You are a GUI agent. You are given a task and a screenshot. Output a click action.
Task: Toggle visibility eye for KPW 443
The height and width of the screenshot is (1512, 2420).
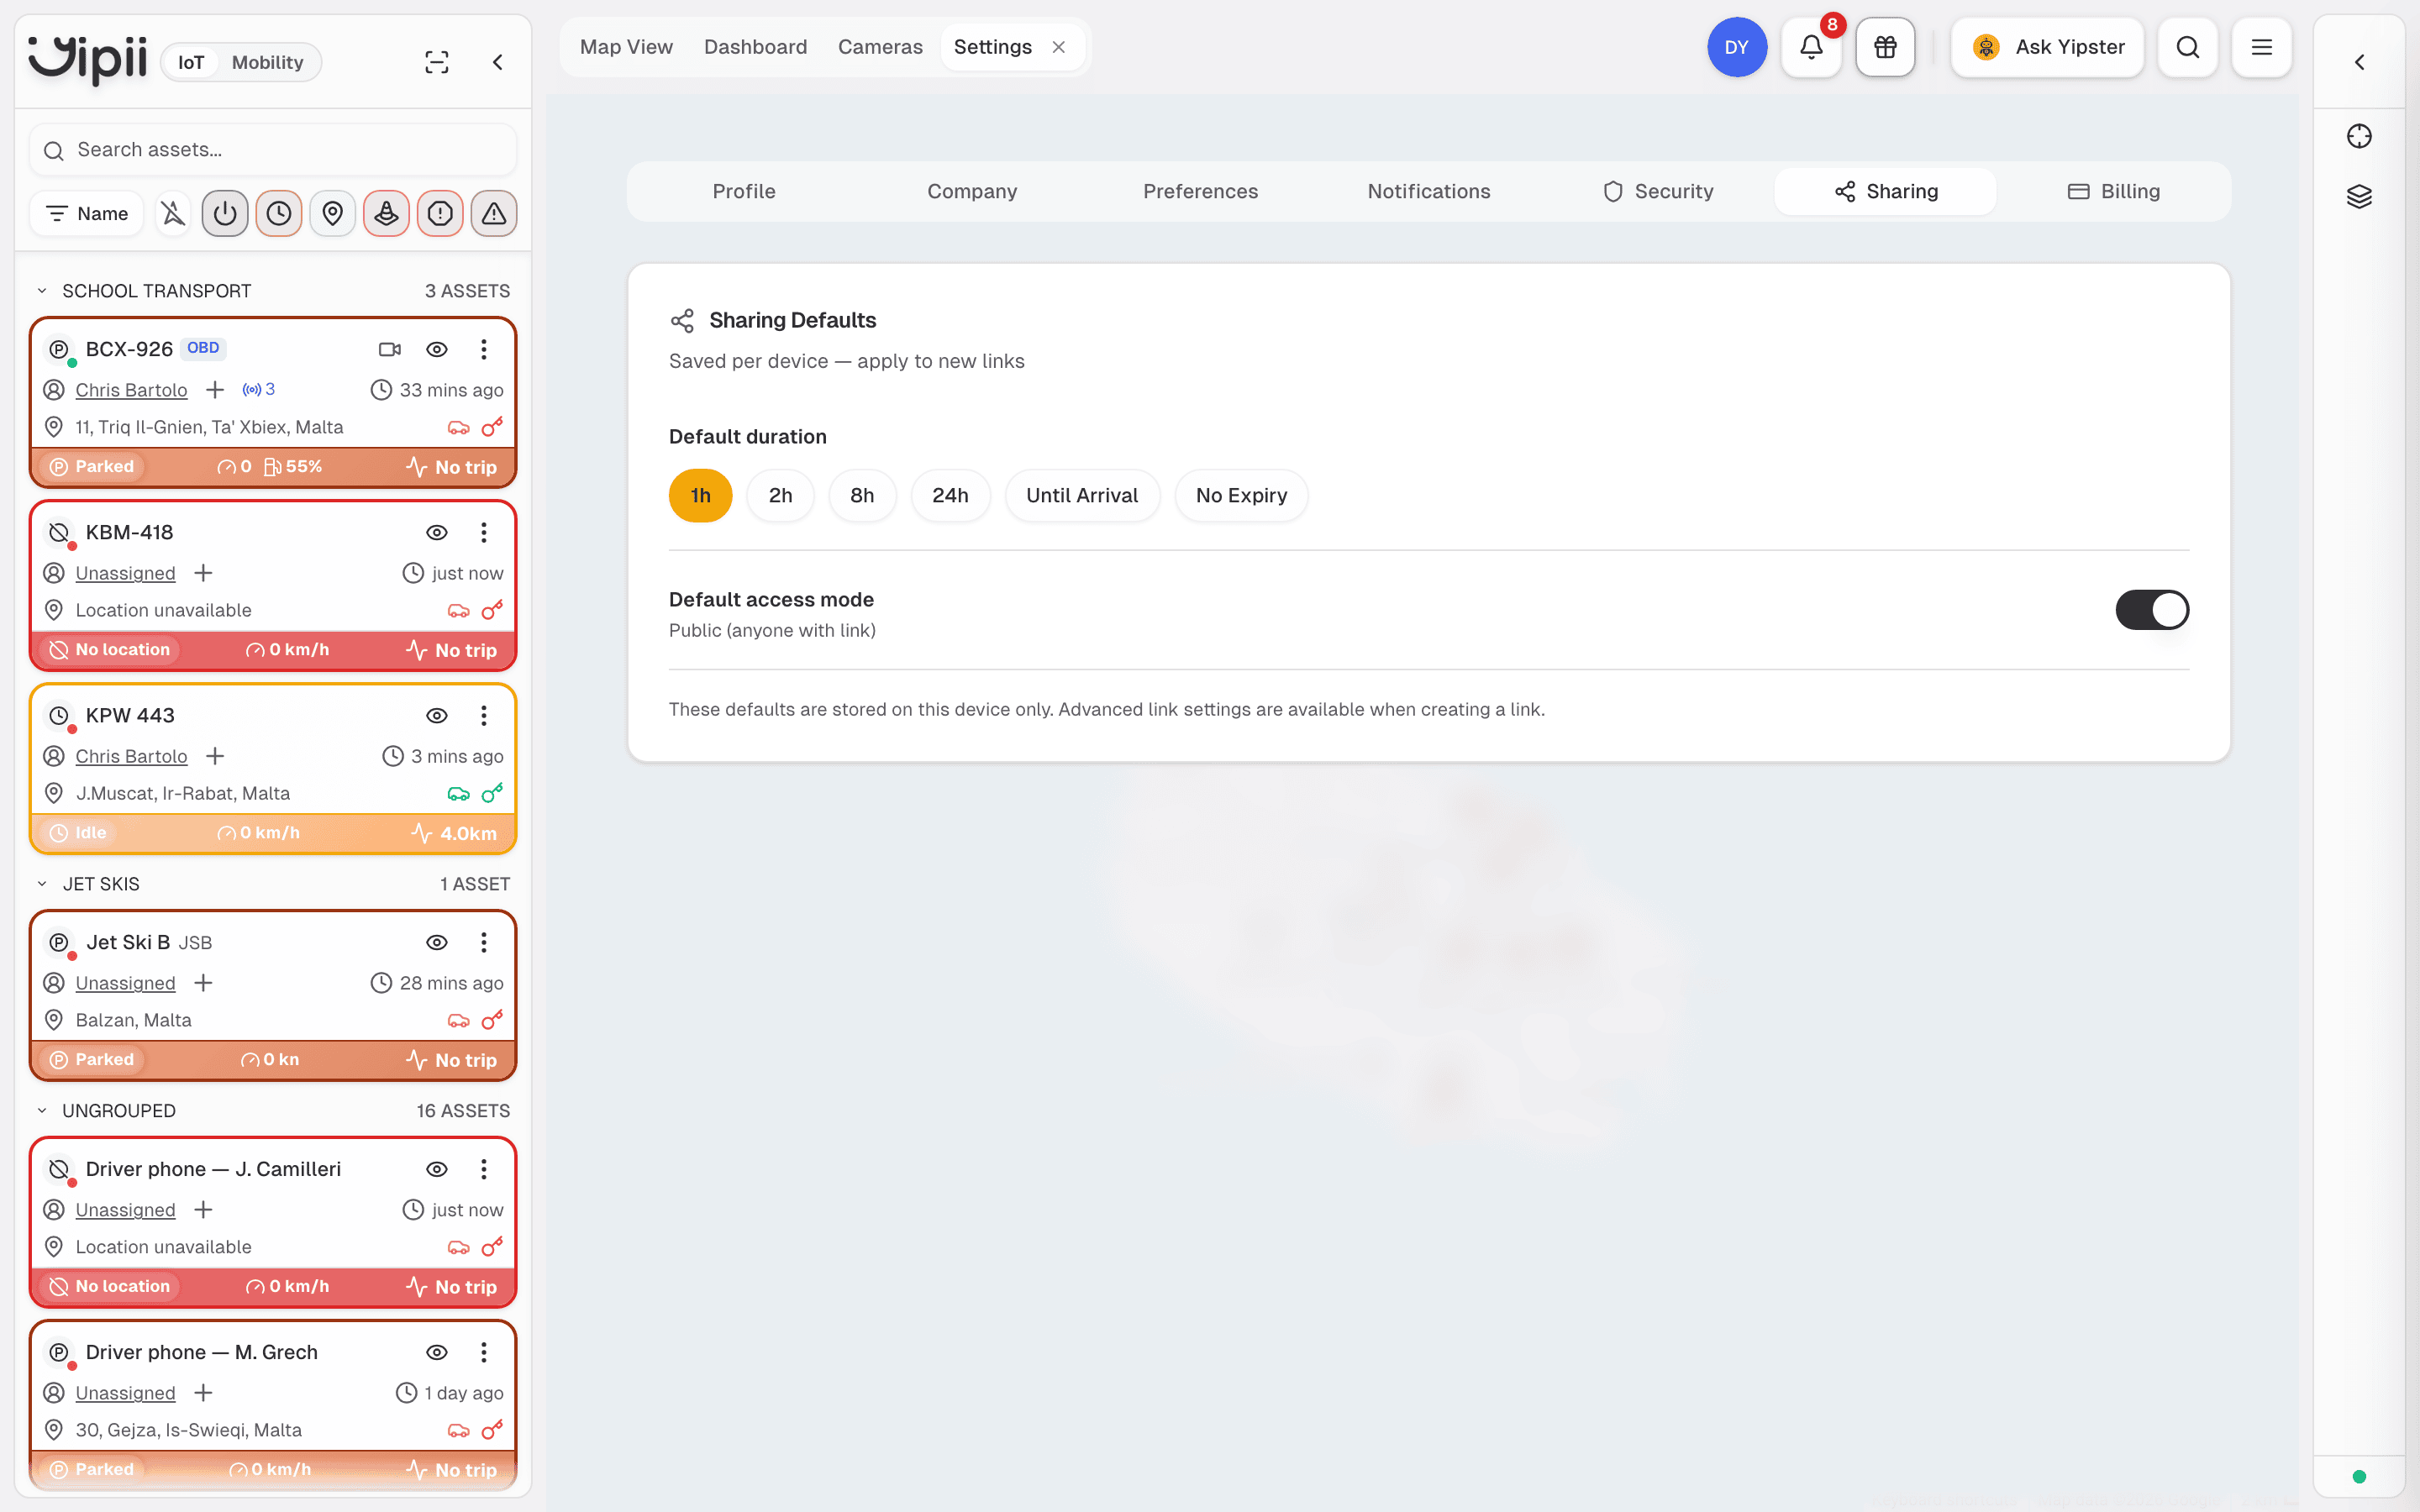point(437,715)
